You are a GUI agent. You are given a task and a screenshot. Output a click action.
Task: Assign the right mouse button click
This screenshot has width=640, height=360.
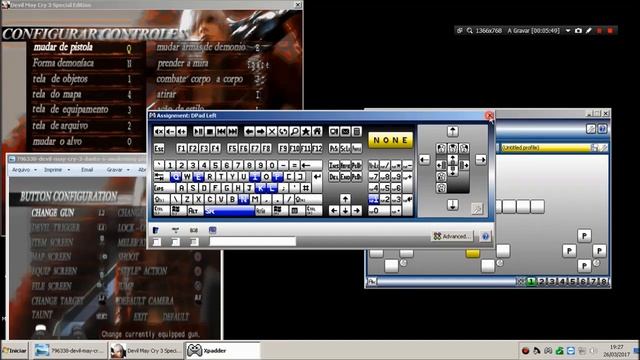pyautogui.click(x=464, y=148)
